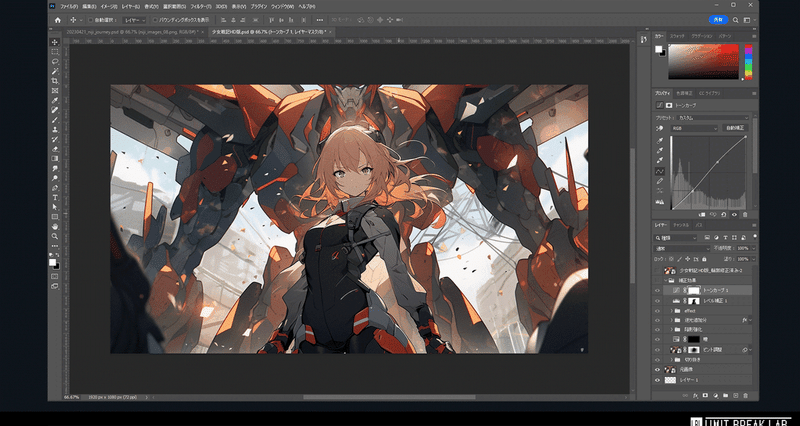Viewport: 800px width, 426px height.
Task: Switch to the グラデーション panel tab
Action: [x=702, y=36]
